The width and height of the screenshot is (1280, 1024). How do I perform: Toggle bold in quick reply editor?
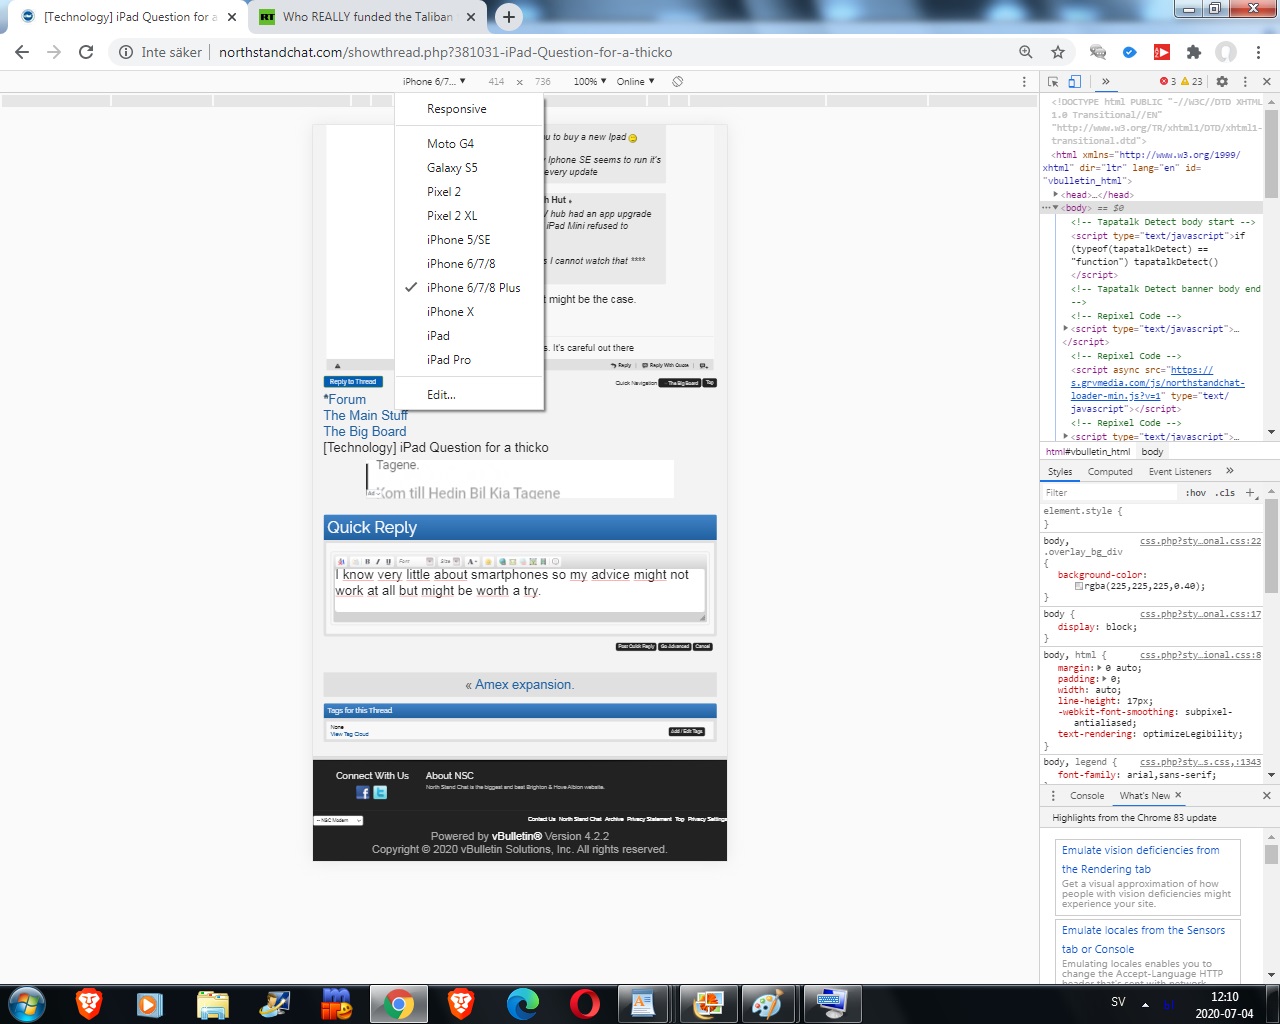tap(367, 562)
